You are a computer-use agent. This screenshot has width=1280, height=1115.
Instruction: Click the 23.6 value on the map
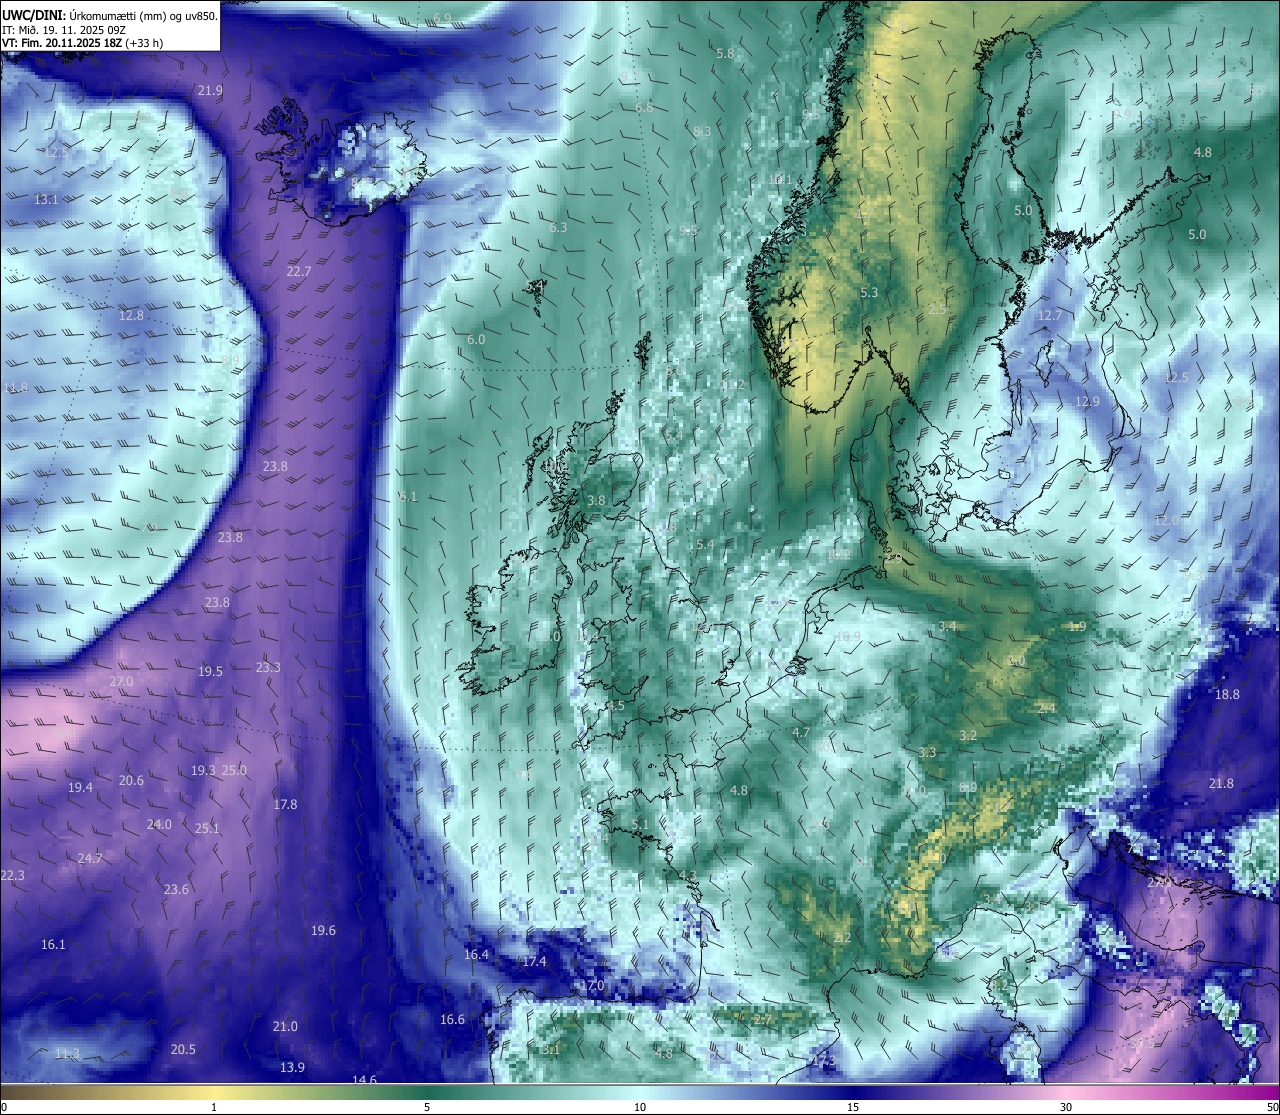click(x=176, y=889)
